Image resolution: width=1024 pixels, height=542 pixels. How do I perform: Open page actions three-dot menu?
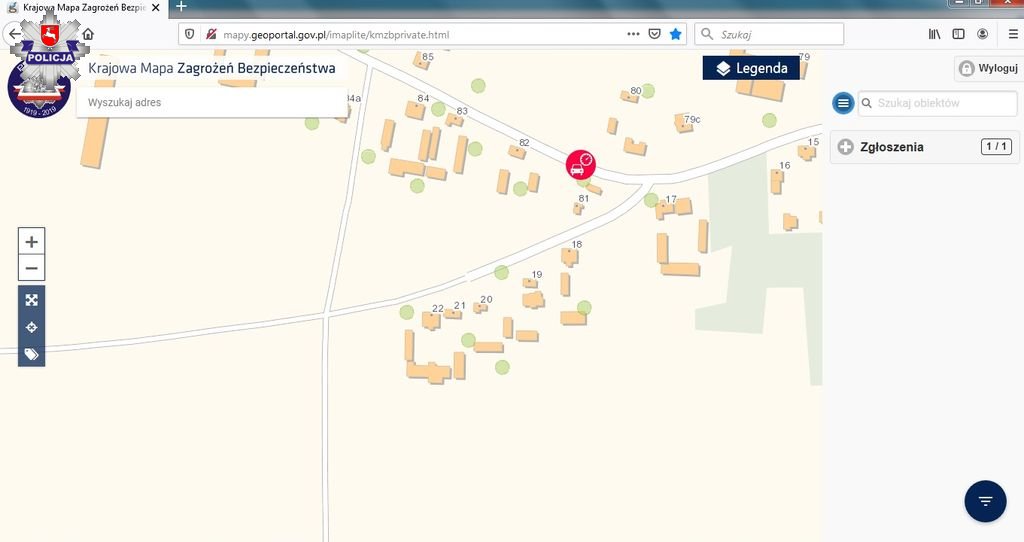pos(633,34)
